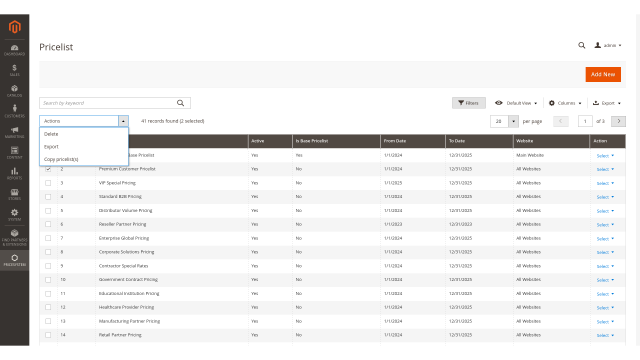
Task: Check the Government Contract Pricing row
Action: tap(48, 280)
